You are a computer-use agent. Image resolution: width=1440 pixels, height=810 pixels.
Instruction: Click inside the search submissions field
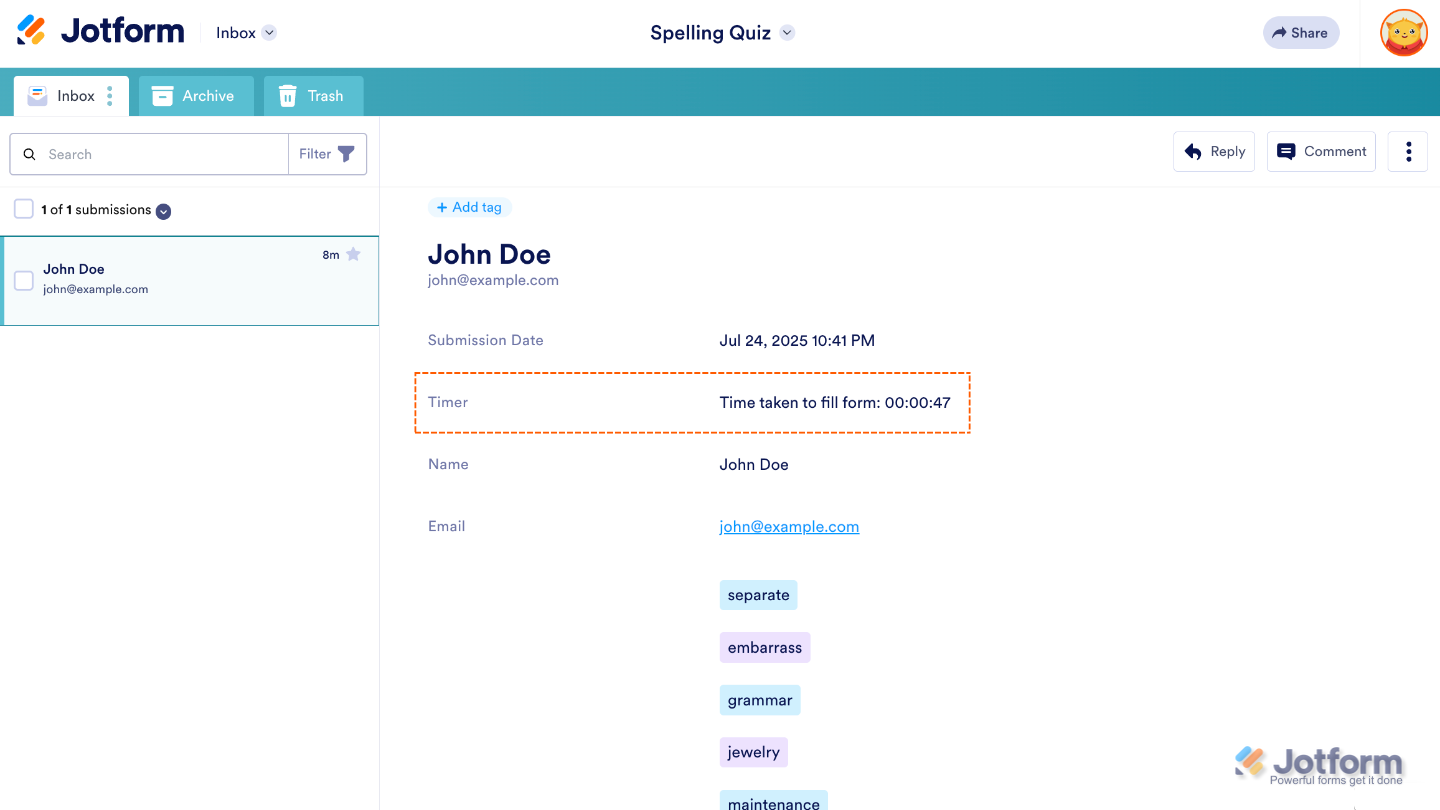pyautogui.click(x=160, y=154)
